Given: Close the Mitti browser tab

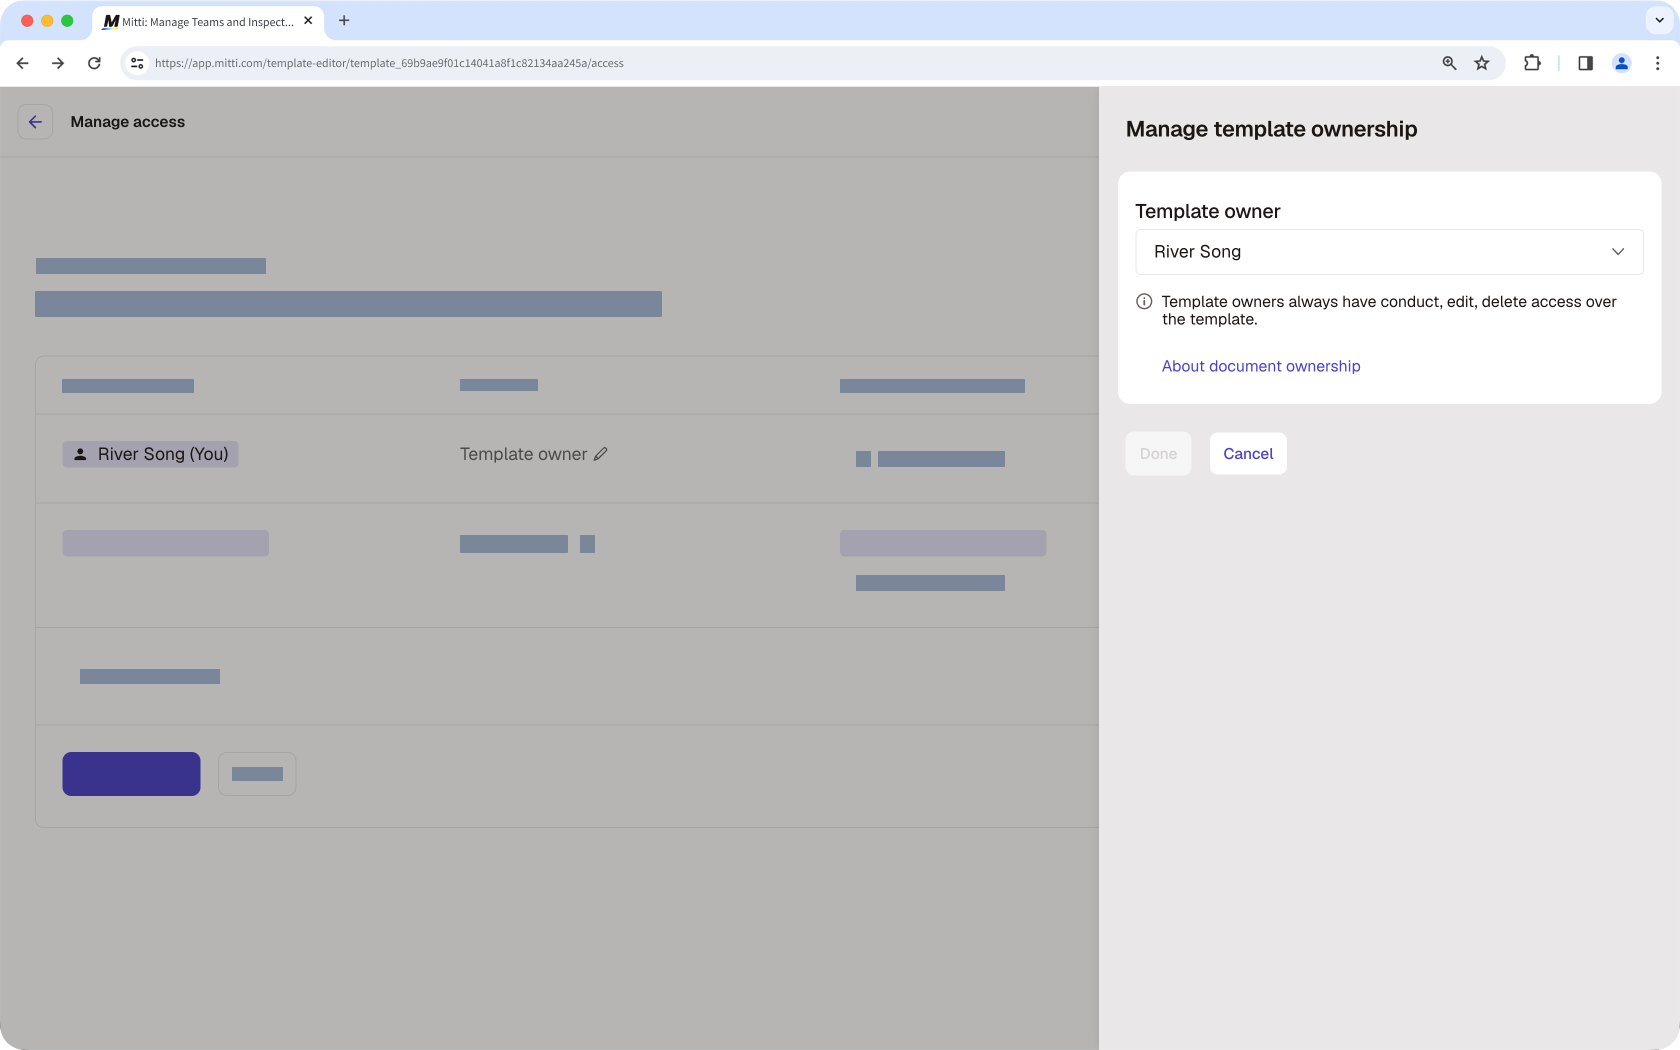Looking at the screenshot, I should pyautogui.click(x=308, y=20).
